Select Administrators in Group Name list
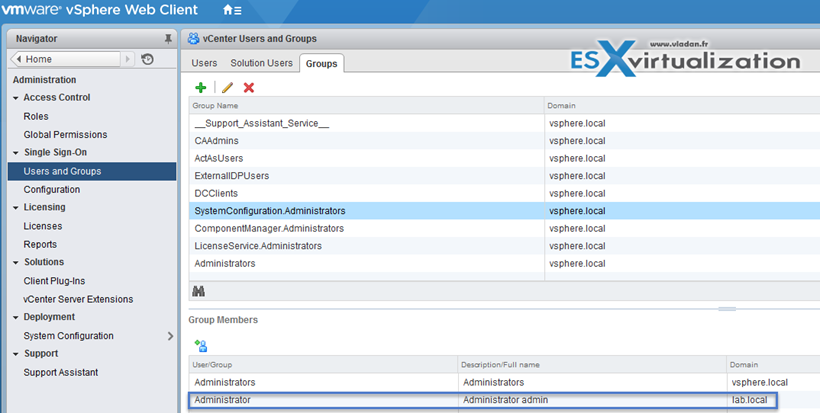Screen dimensions: 820x413 (x=505, y=263)
